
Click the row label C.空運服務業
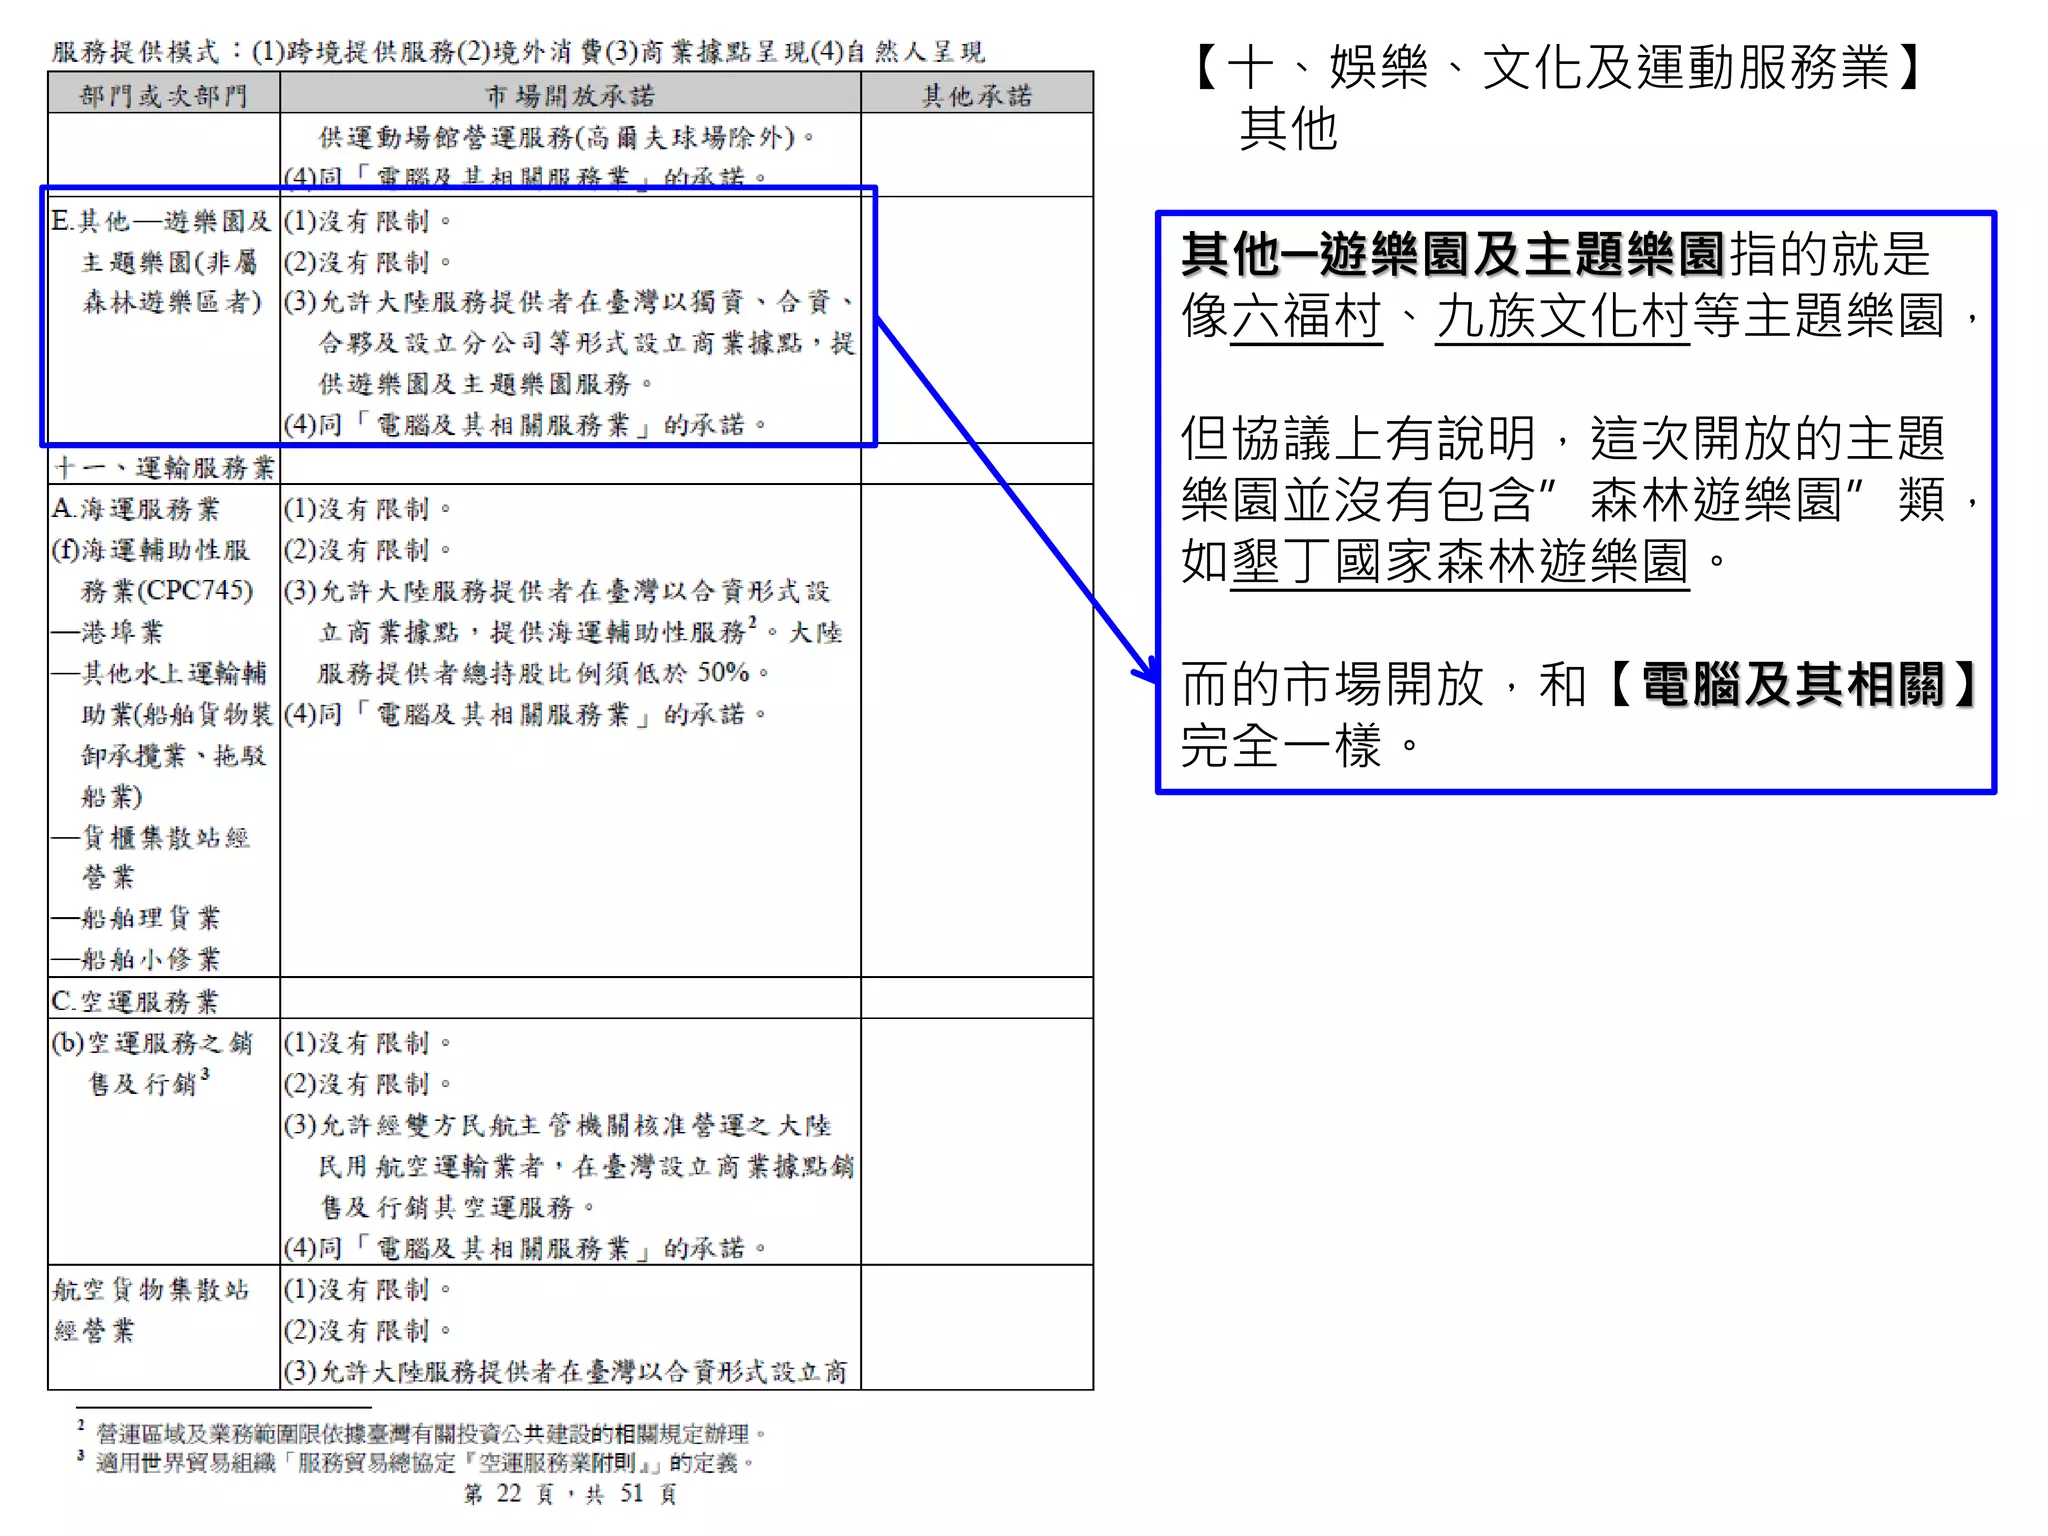click(135, 1001)
